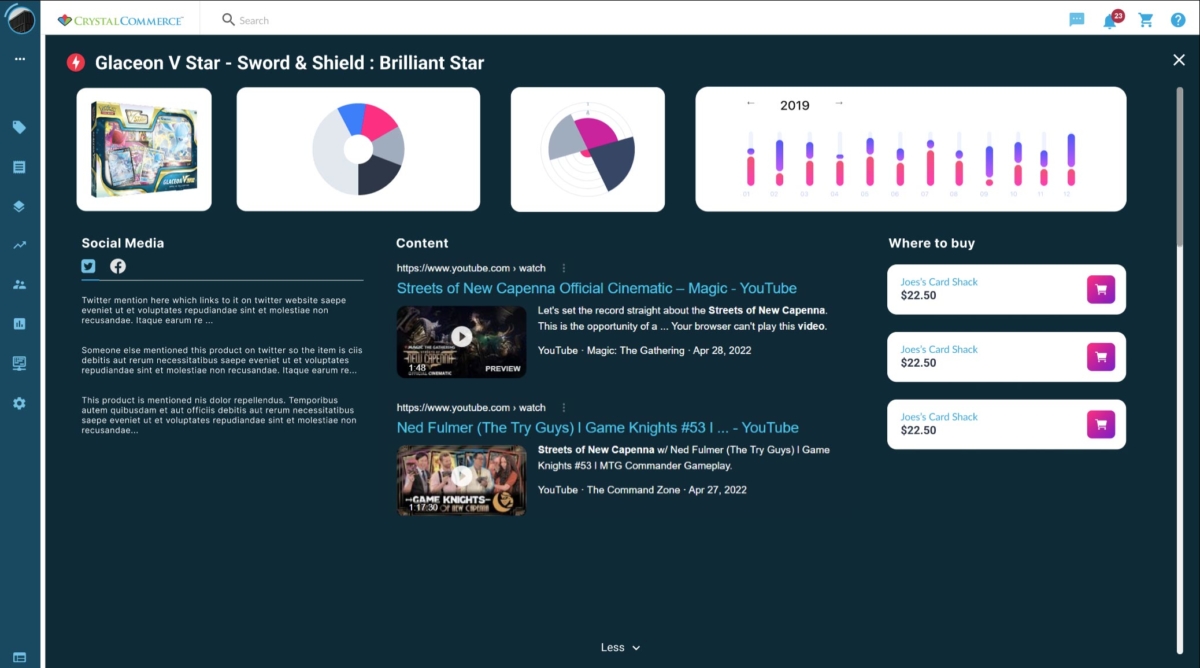Open the shopping cart in top bar
Screen dimensions: 1200x668
tap(1146, 20)
